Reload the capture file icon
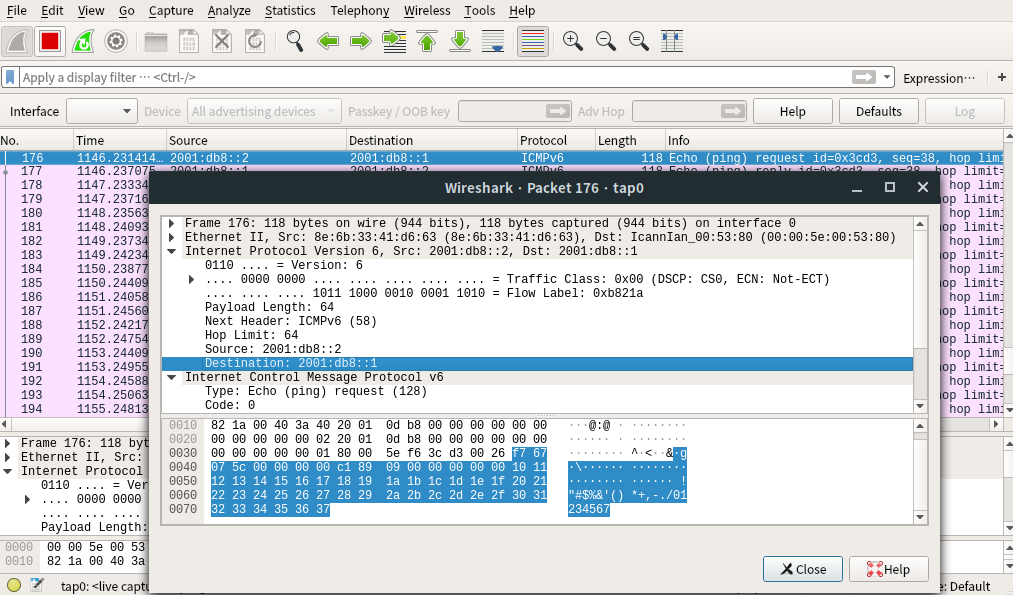1013x595 pixels. point(255,41)
